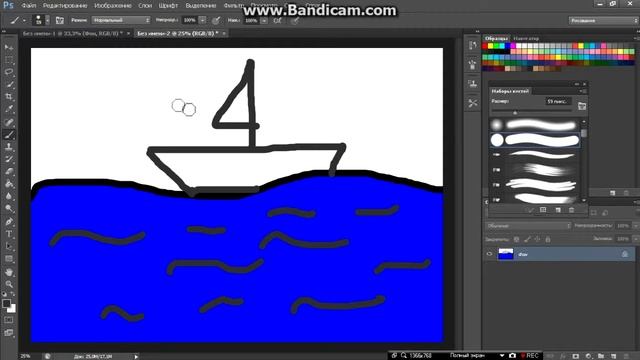Image resolution: width=640 pixels, height=360 pixels.
Task: Open the Файл menu
Action: coord(29,6)
